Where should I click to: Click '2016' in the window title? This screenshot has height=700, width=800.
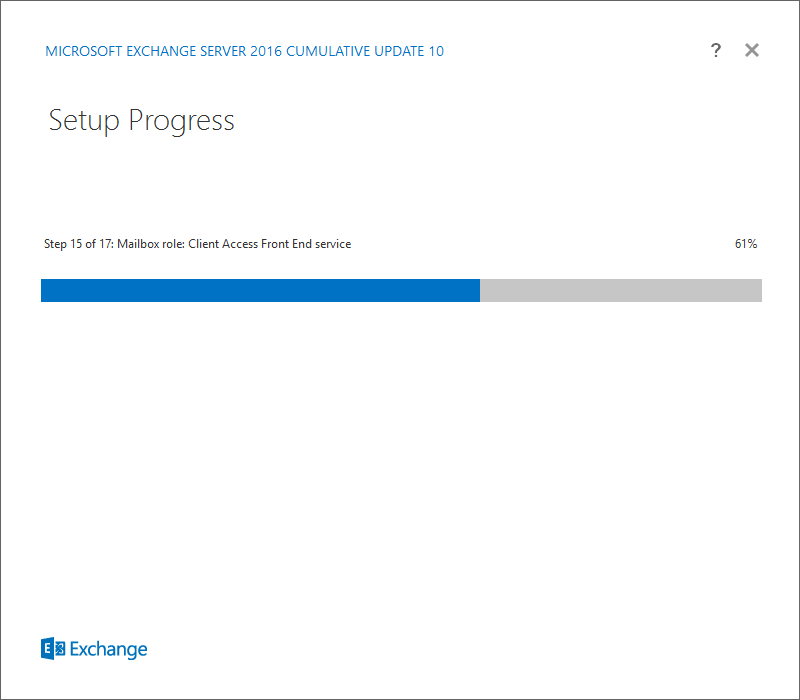[x=266, y=51]
